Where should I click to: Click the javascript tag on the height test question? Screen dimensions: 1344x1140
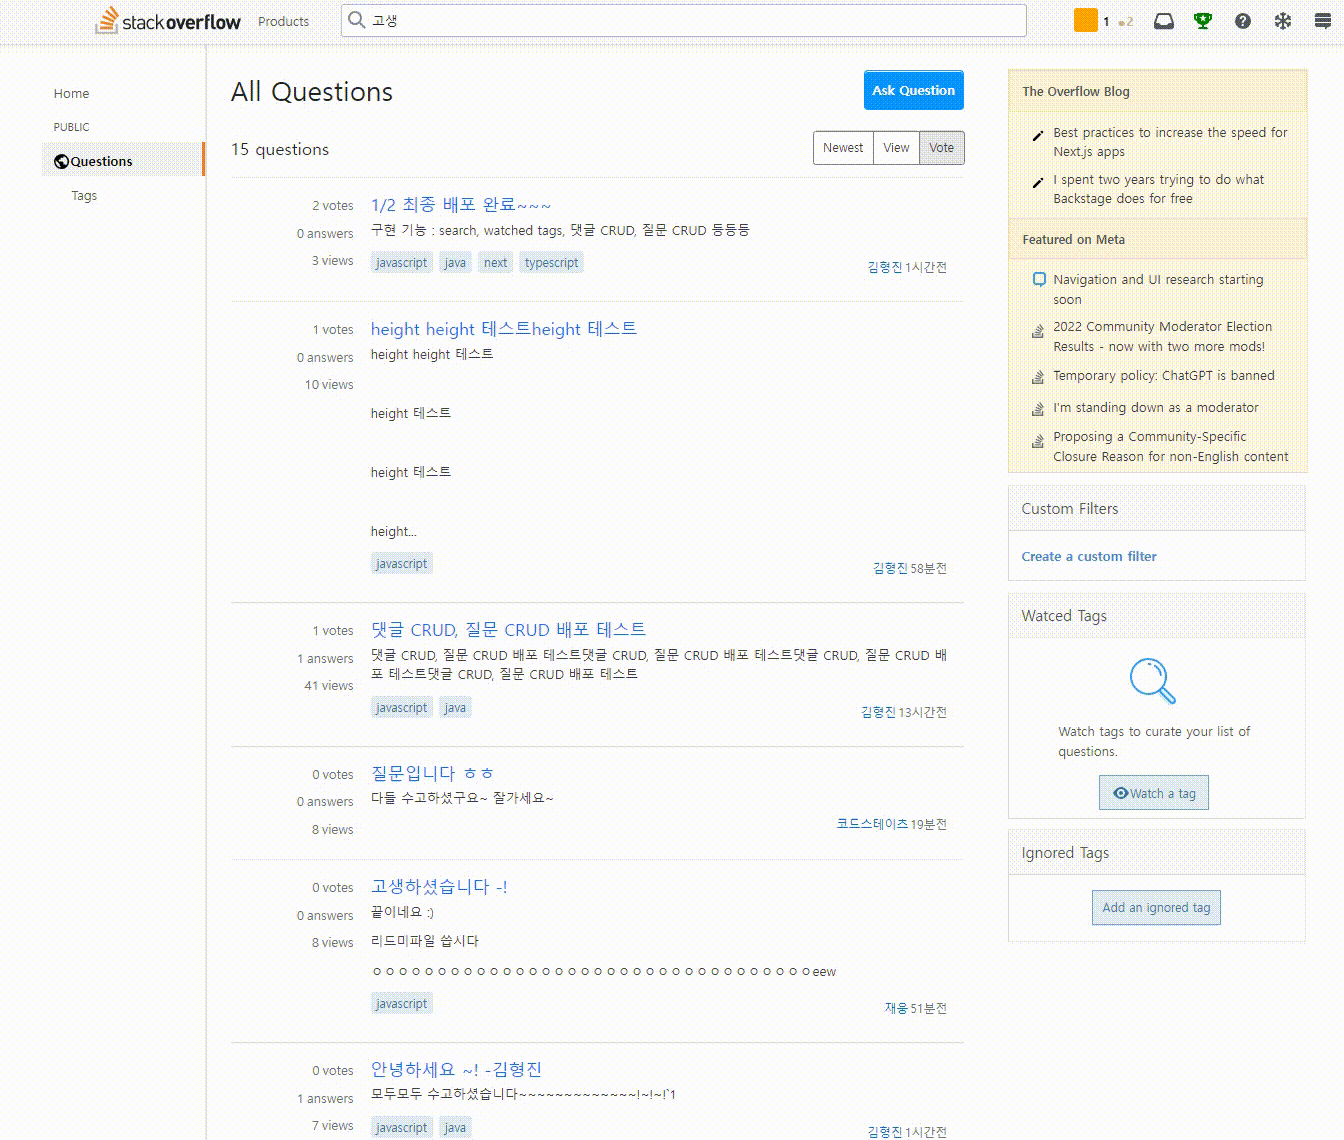pyautogui.click(x=401, y=562)
